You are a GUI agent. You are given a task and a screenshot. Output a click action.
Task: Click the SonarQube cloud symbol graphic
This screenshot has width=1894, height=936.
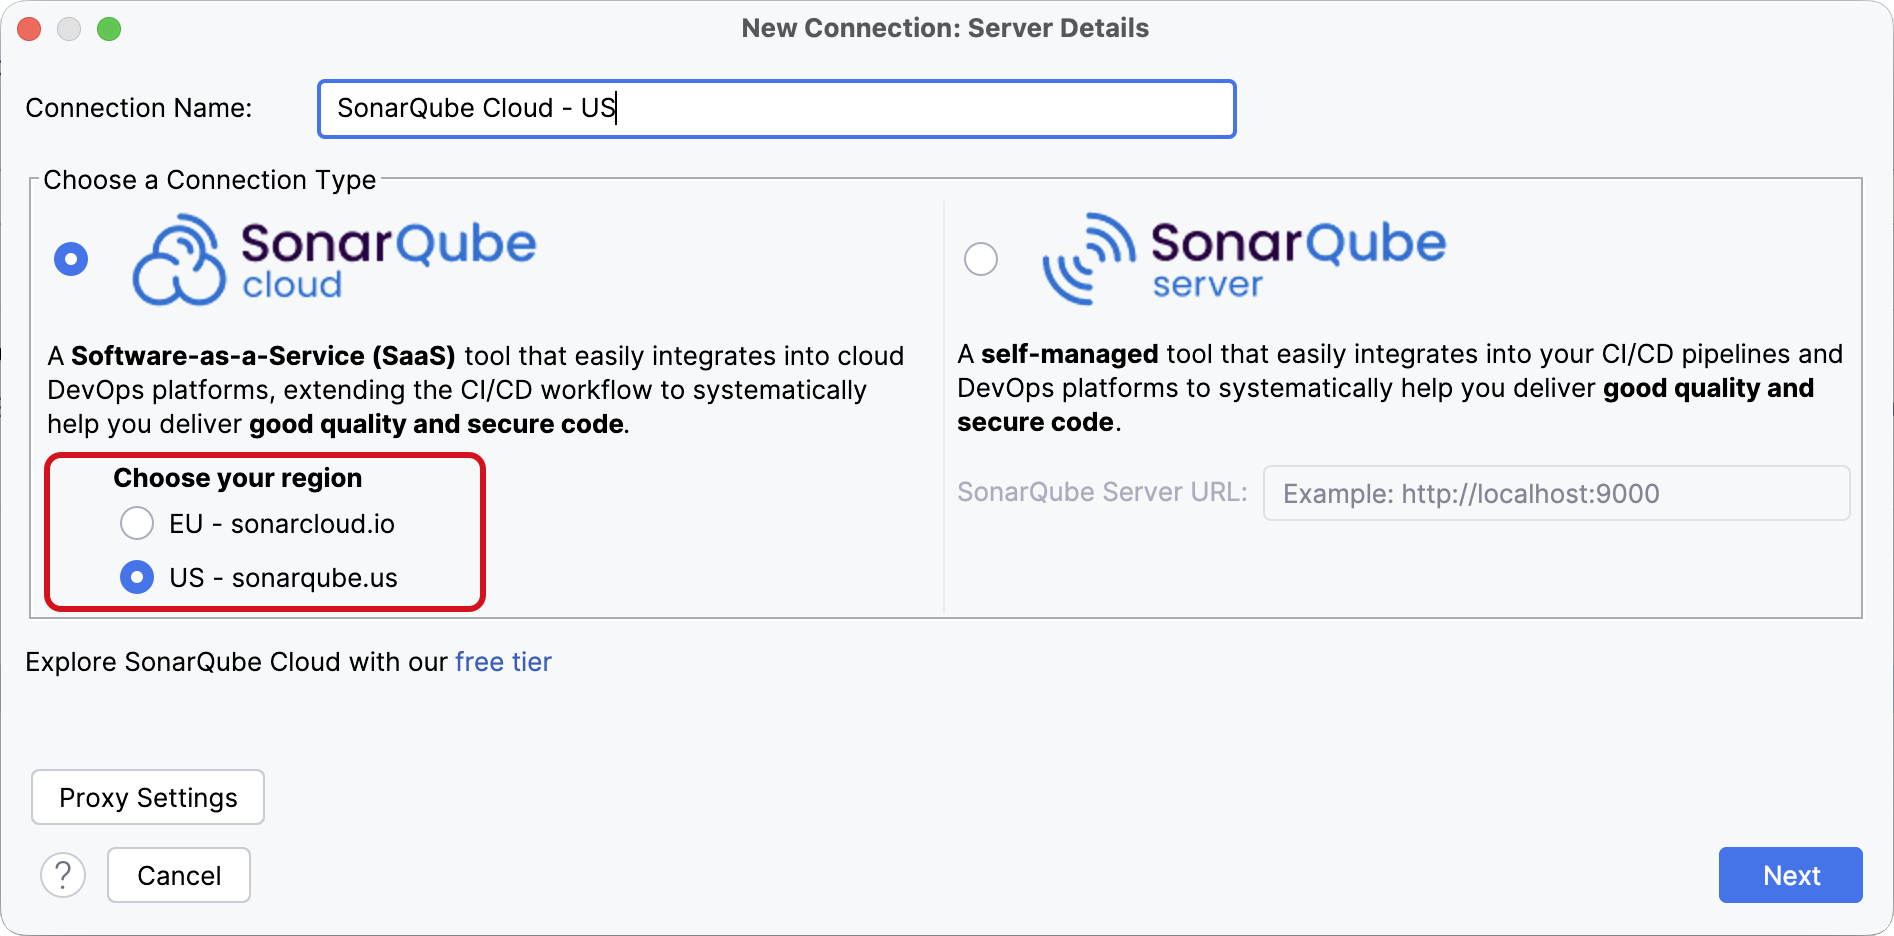click(180, 262)
